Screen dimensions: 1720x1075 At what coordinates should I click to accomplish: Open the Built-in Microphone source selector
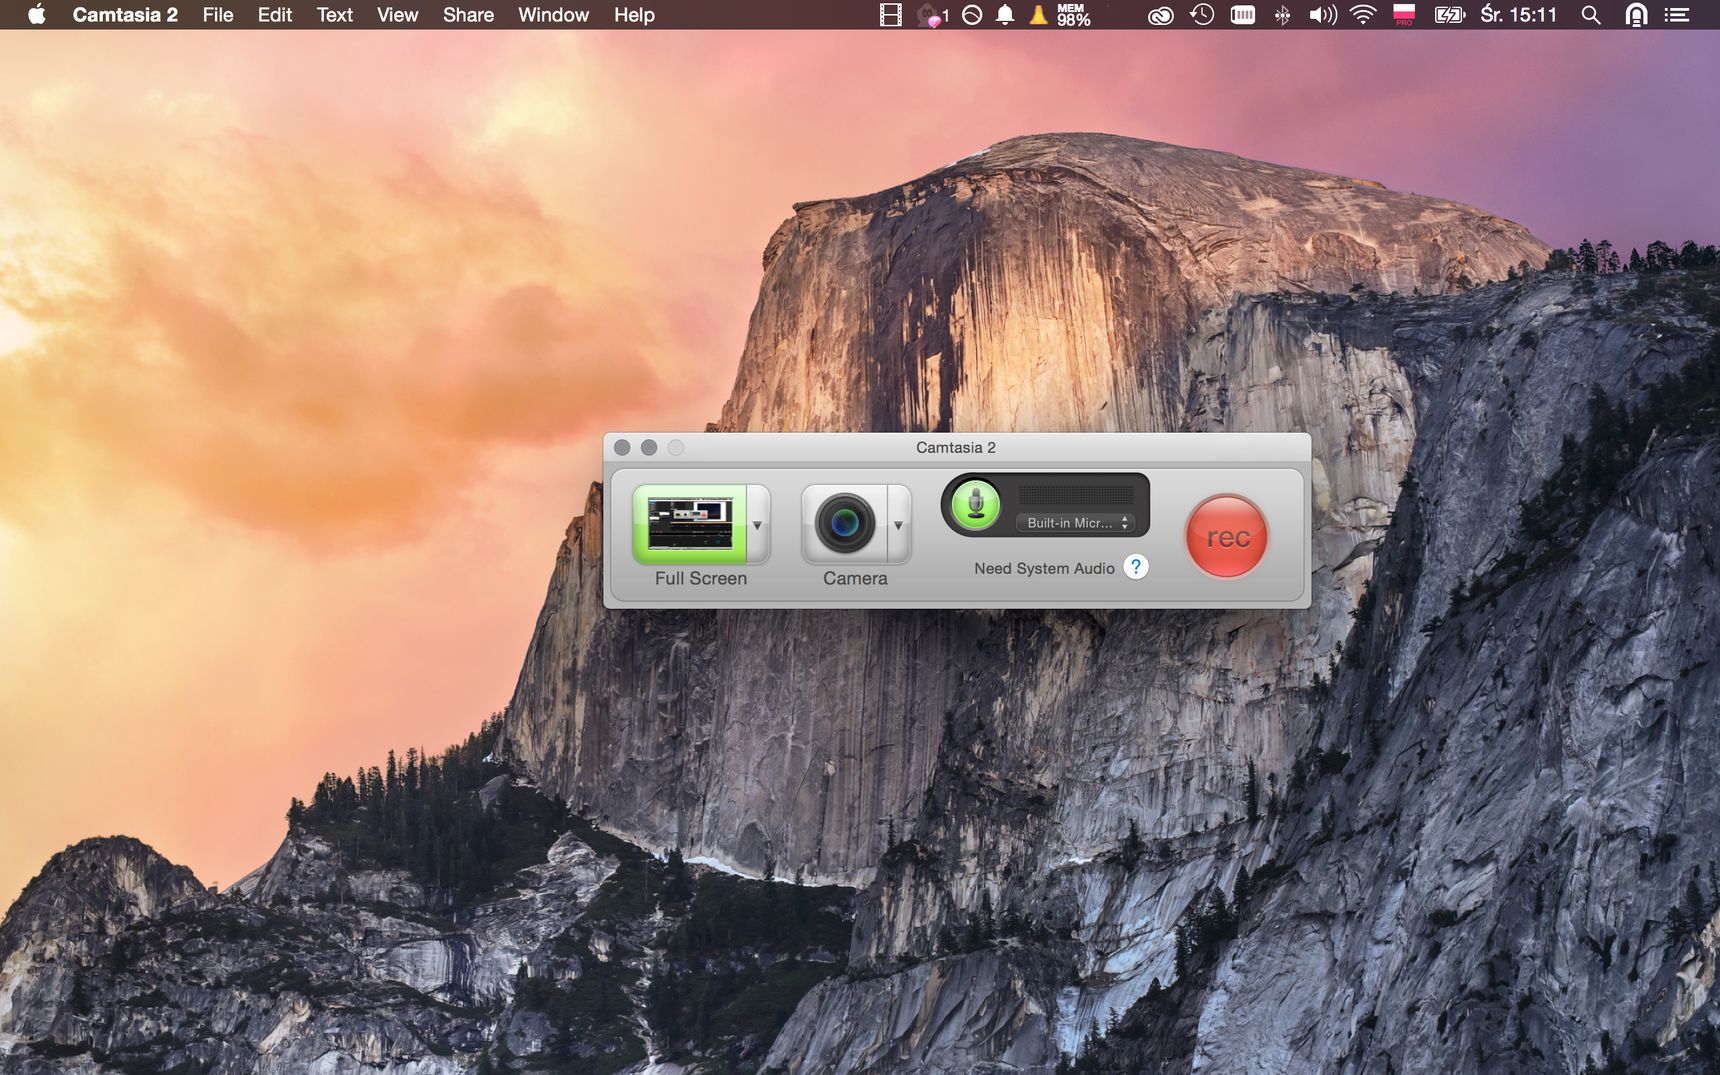1076,523
